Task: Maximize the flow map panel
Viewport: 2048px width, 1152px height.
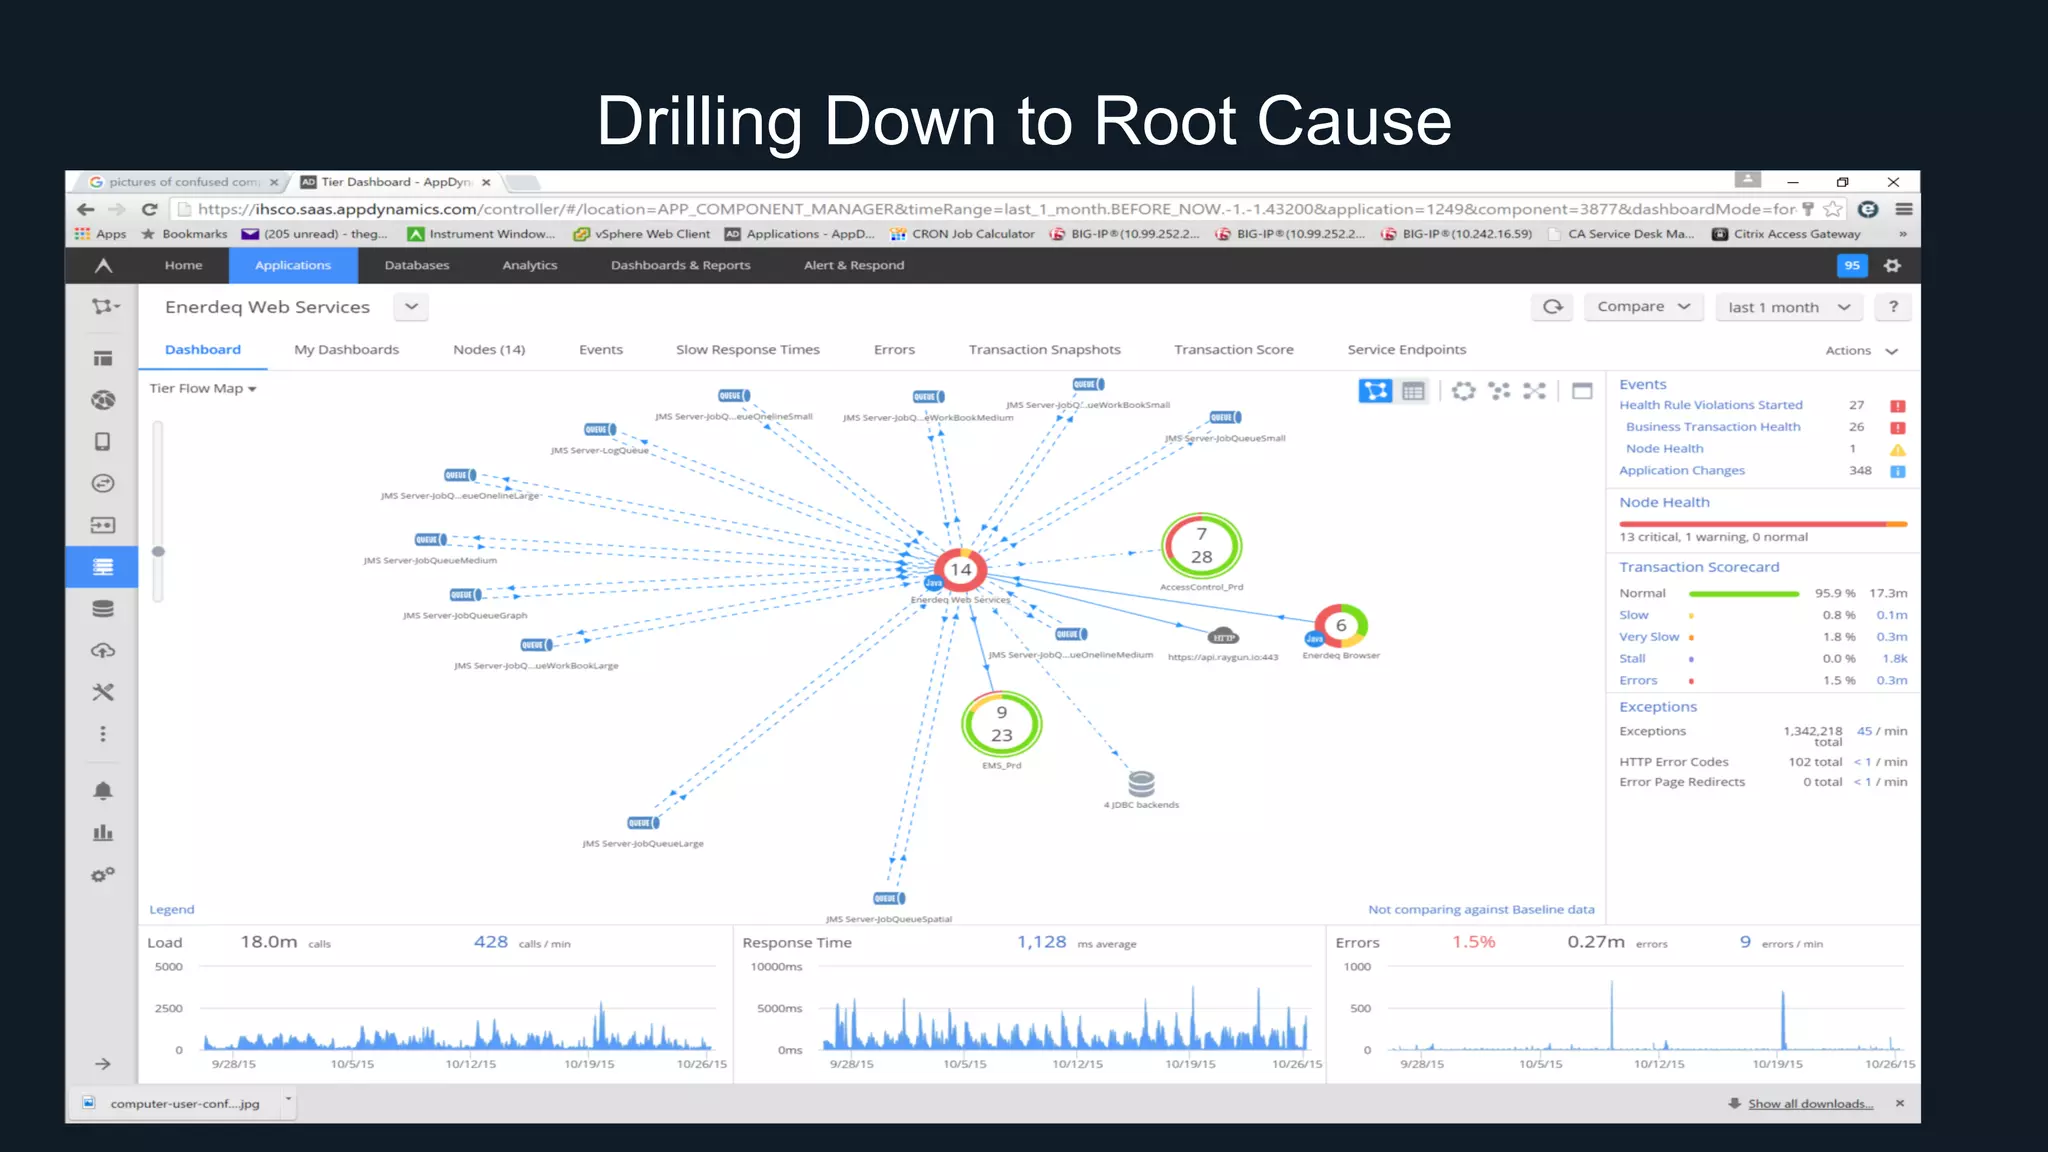Action: [1582, 391]
